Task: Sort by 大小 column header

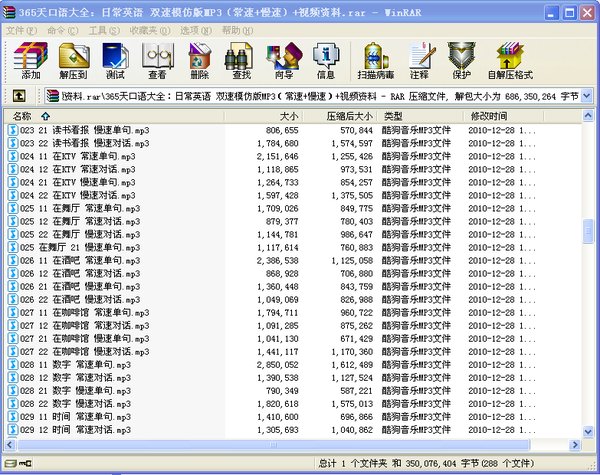Action: pos(263,116)
